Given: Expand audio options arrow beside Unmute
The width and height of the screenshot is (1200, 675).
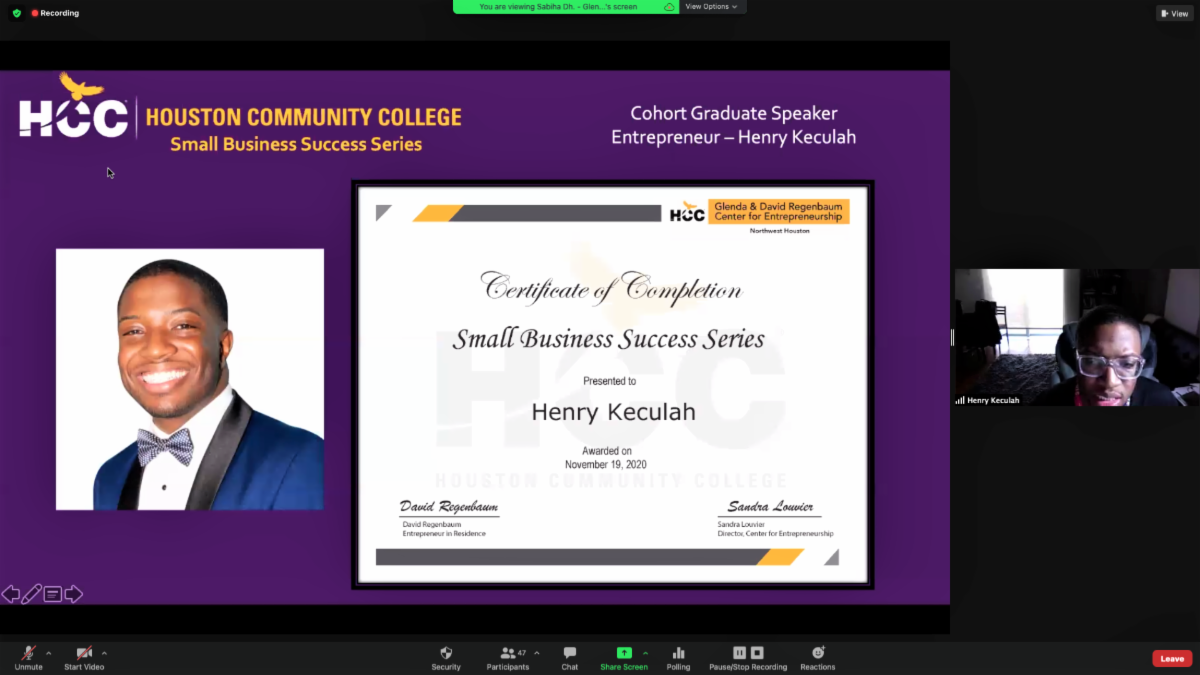Looking at the screenshot, I should 49,653.
